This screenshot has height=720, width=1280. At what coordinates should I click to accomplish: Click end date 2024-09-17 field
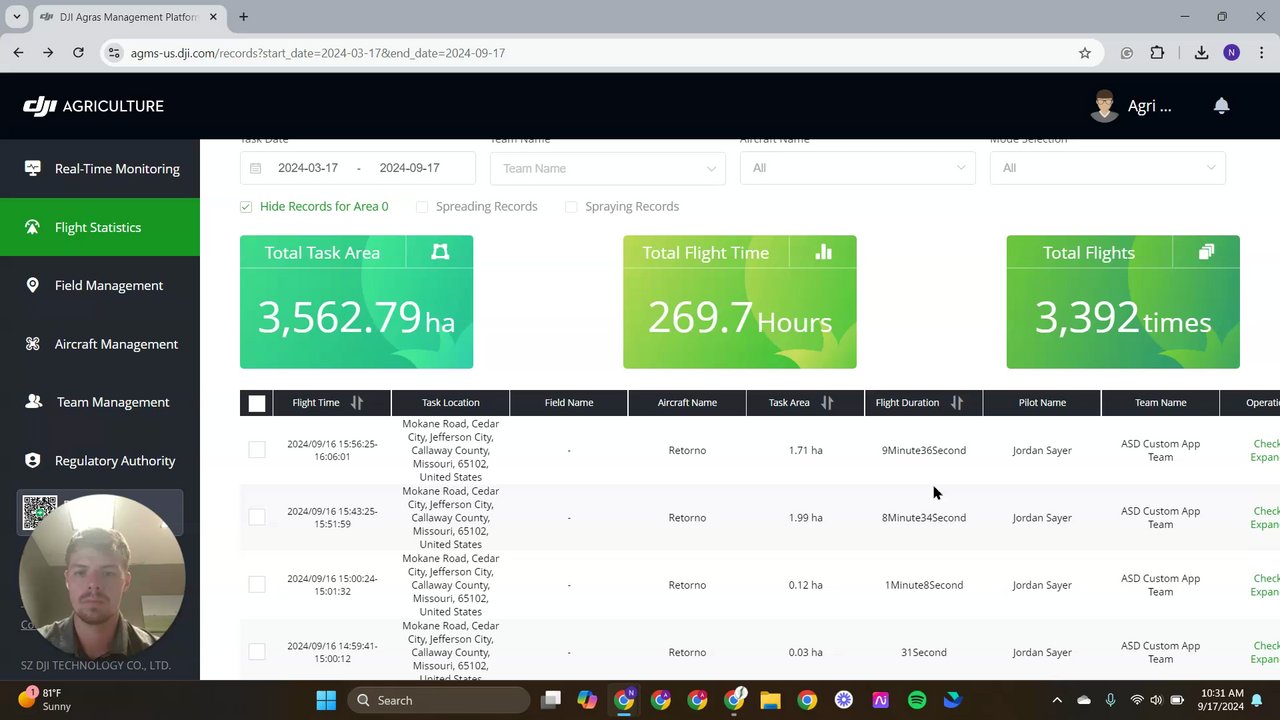pos(409,168)
